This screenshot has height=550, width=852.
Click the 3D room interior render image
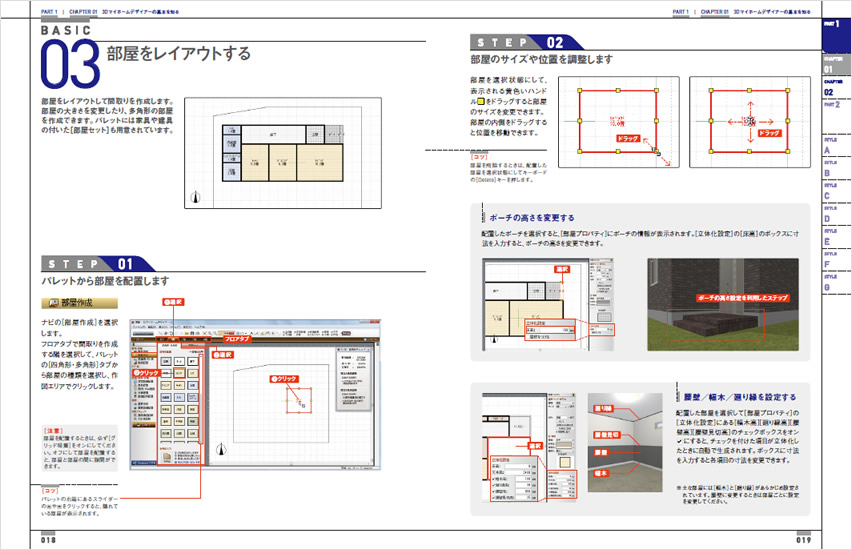coord(625,442)
